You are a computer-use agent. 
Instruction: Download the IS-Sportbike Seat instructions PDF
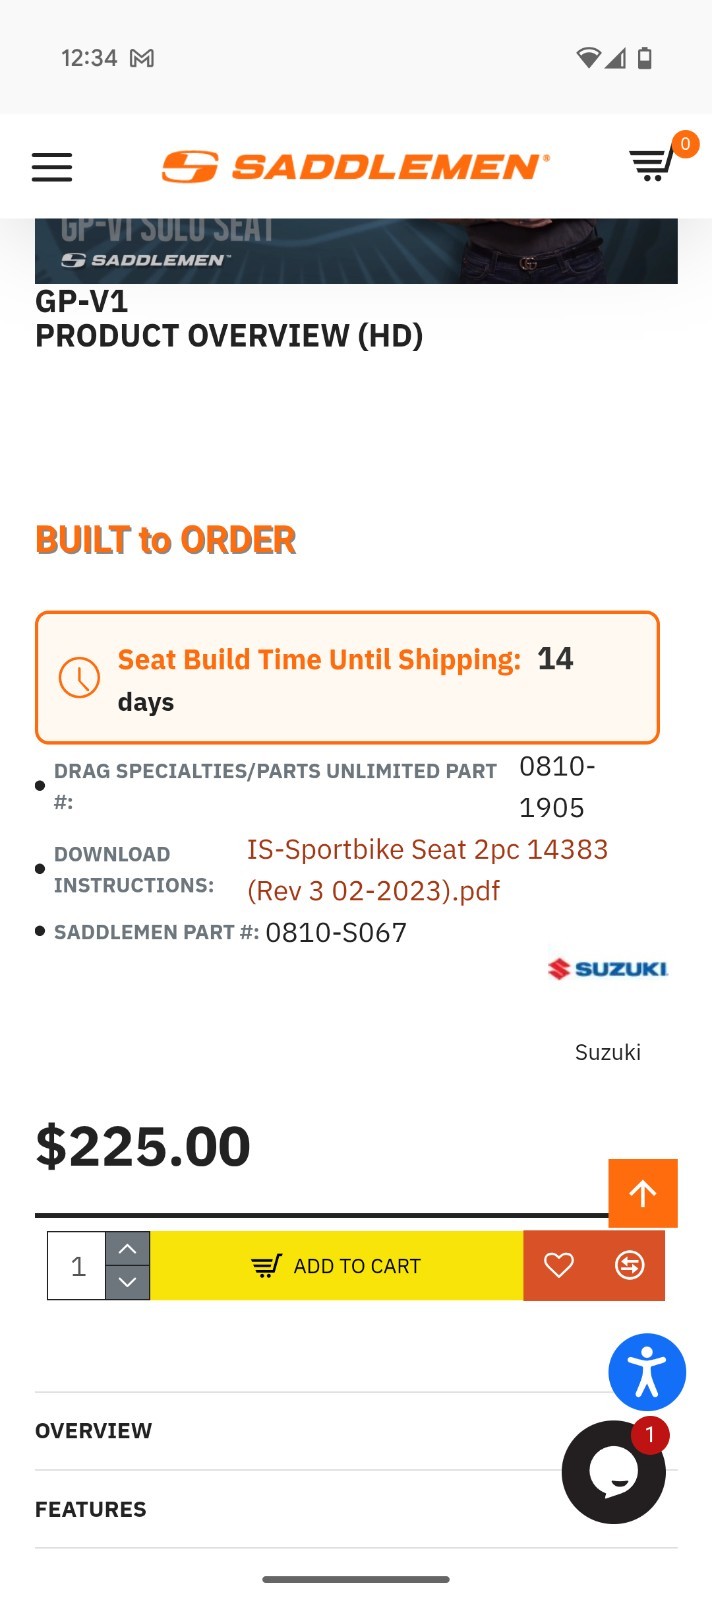click(x=427, y=870)
